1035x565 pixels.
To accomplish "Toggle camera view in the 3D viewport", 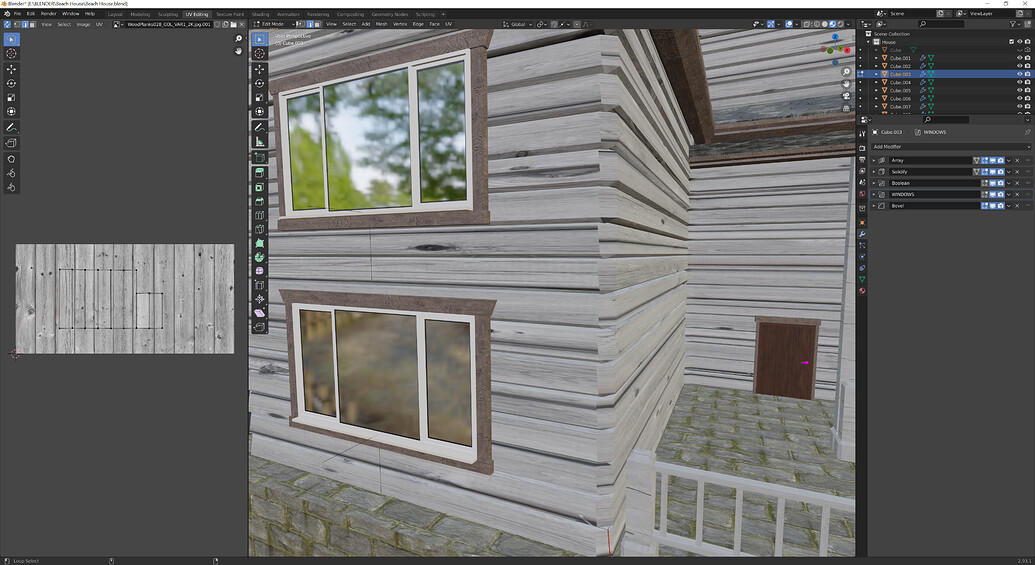I will 846,96.
